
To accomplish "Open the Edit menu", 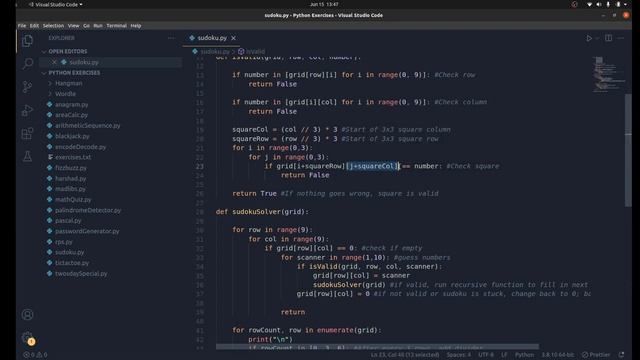I will point(34,26).
